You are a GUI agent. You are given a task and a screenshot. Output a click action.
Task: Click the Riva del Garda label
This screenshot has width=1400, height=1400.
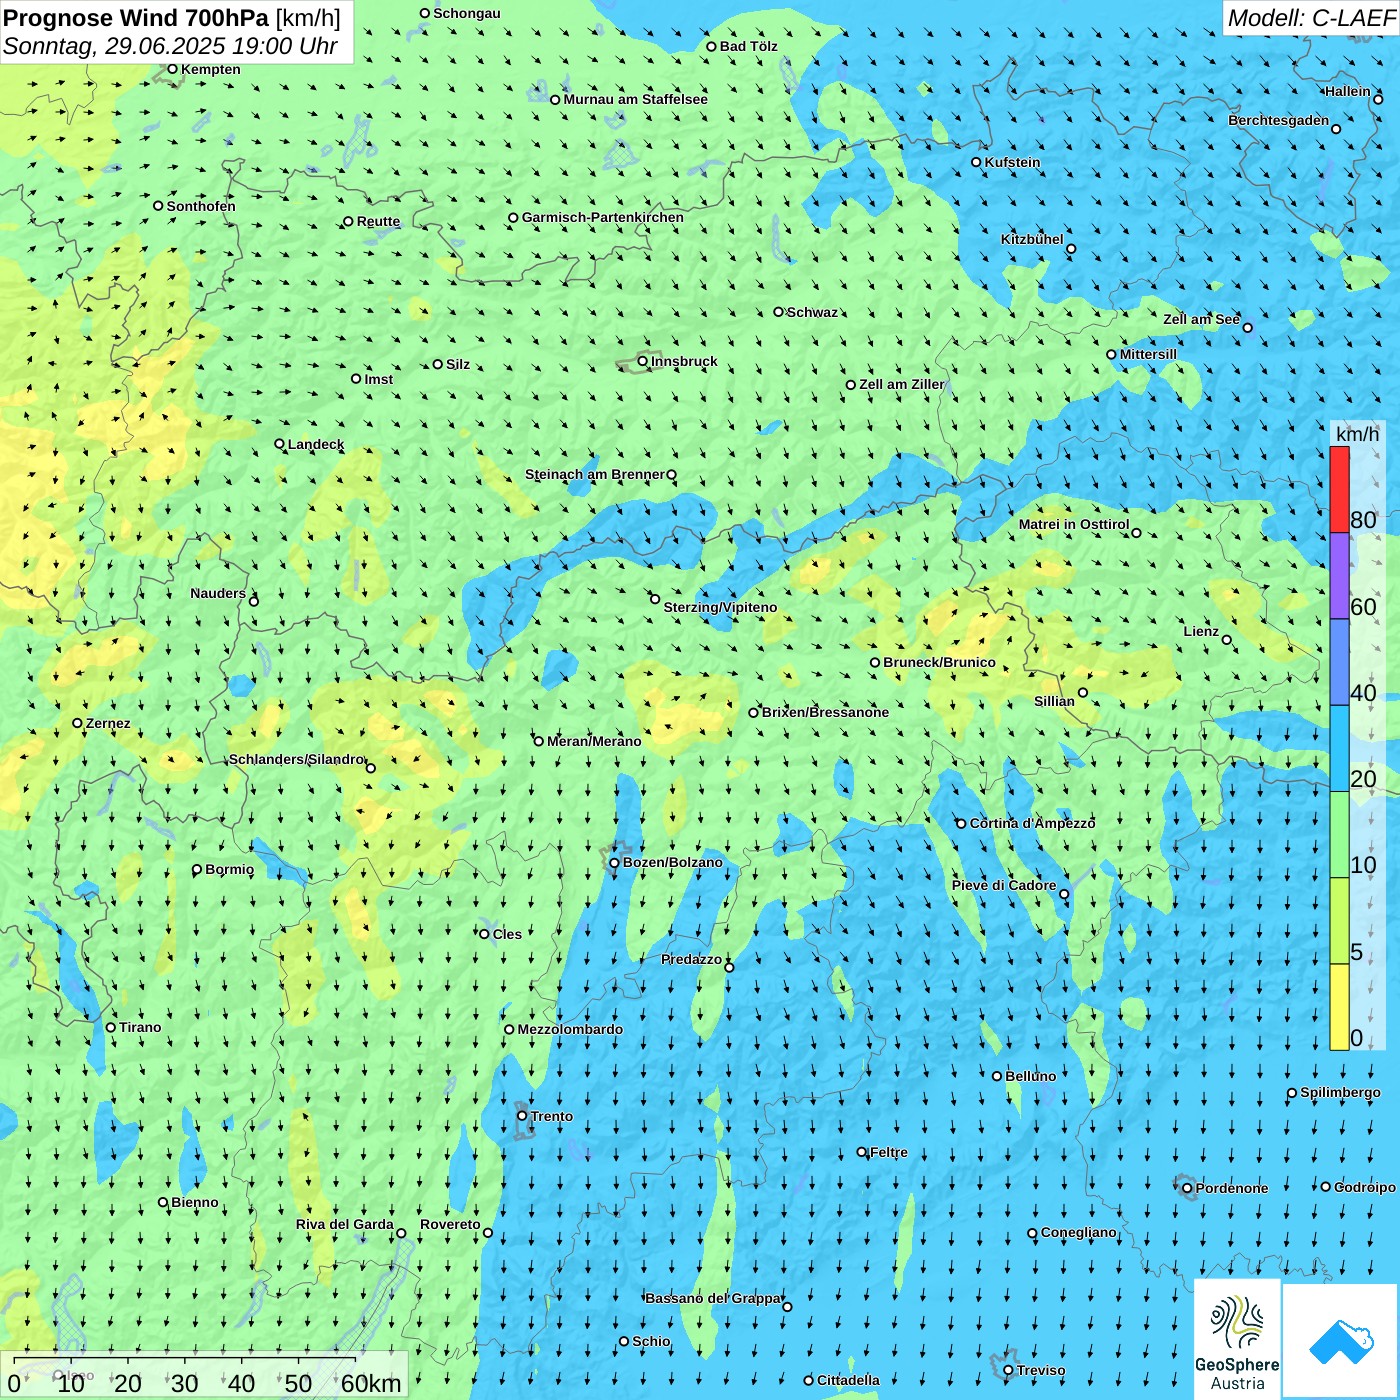(x=345, y=1224)
